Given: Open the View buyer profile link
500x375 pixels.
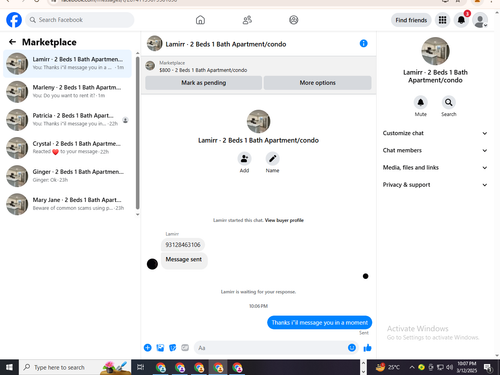Looking at the screenshot, I should tap(284, 220).
